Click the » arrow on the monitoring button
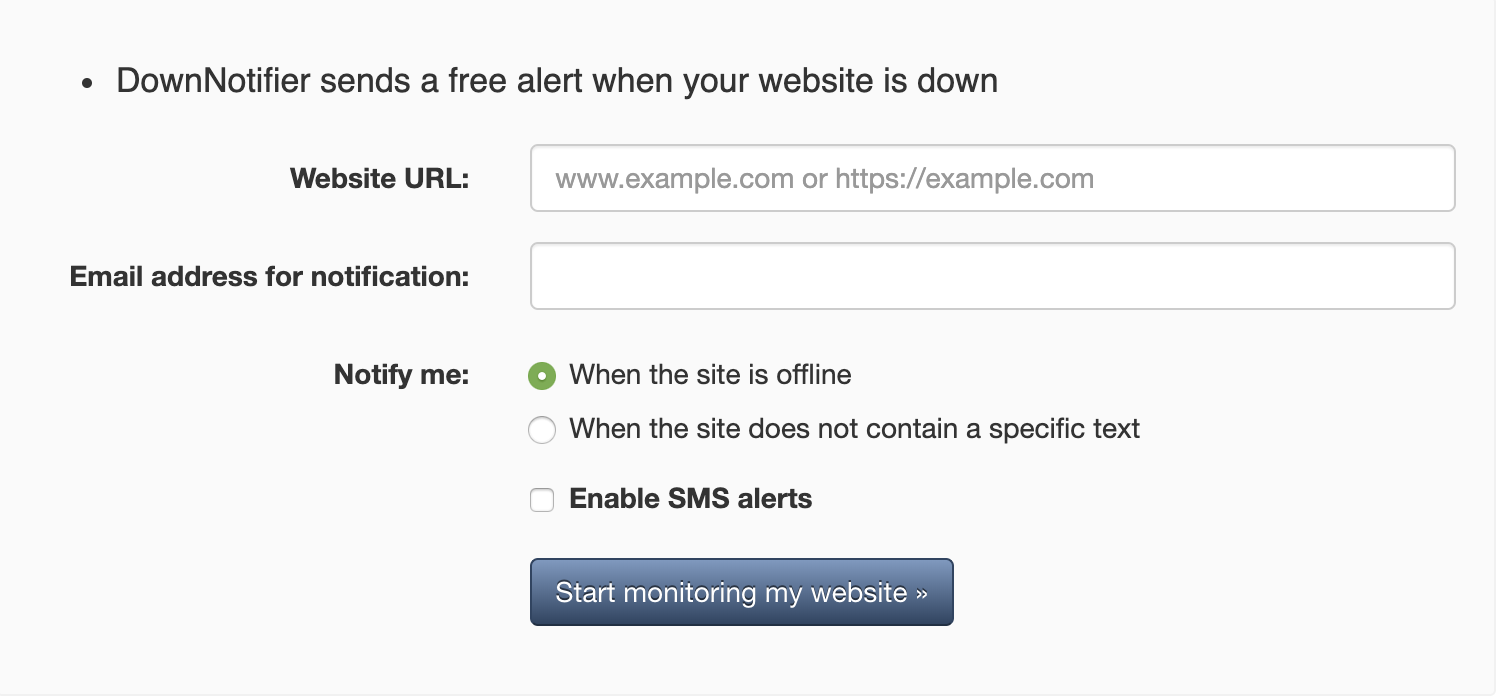1502x698 pixels. [921, 594]
